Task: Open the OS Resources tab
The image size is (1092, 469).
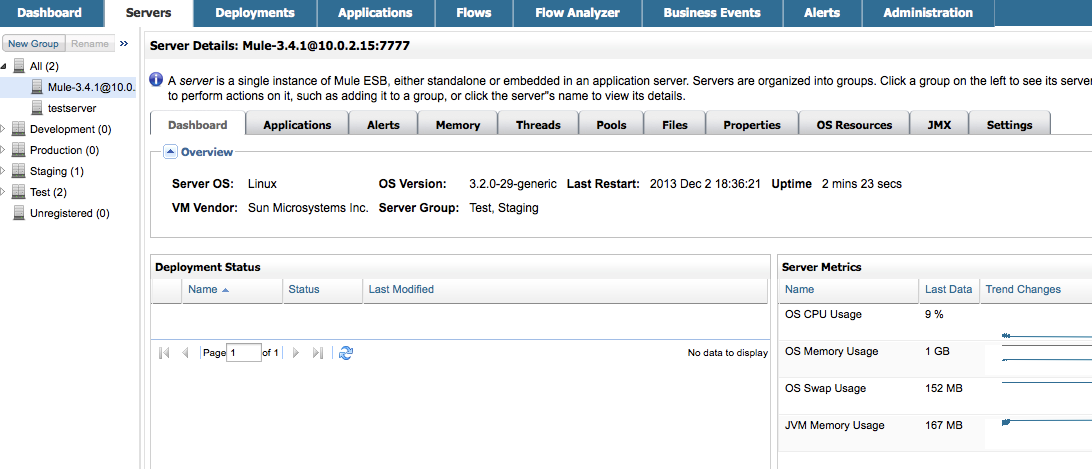Action: pyautogui.click(x=854, y=125)
